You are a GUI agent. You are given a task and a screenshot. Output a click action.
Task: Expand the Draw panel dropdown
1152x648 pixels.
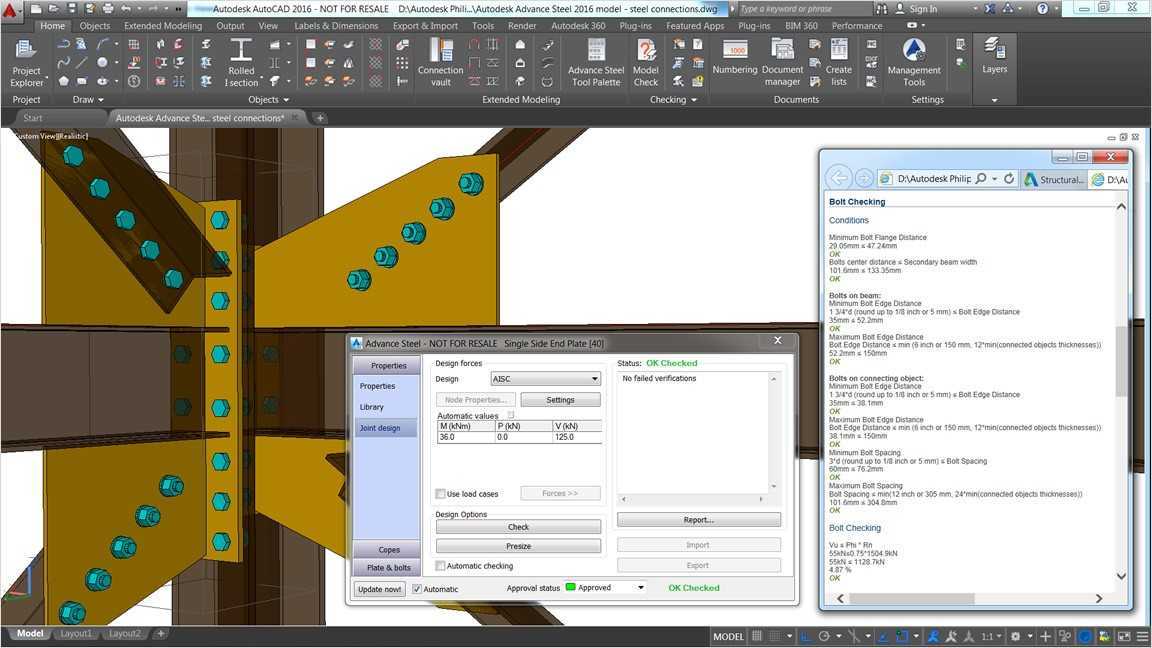[x=88, y=99]
